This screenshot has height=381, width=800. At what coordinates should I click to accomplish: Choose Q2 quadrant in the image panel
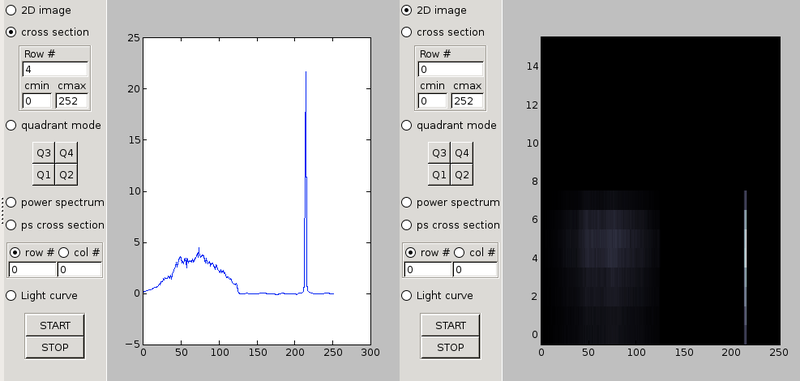462,175
